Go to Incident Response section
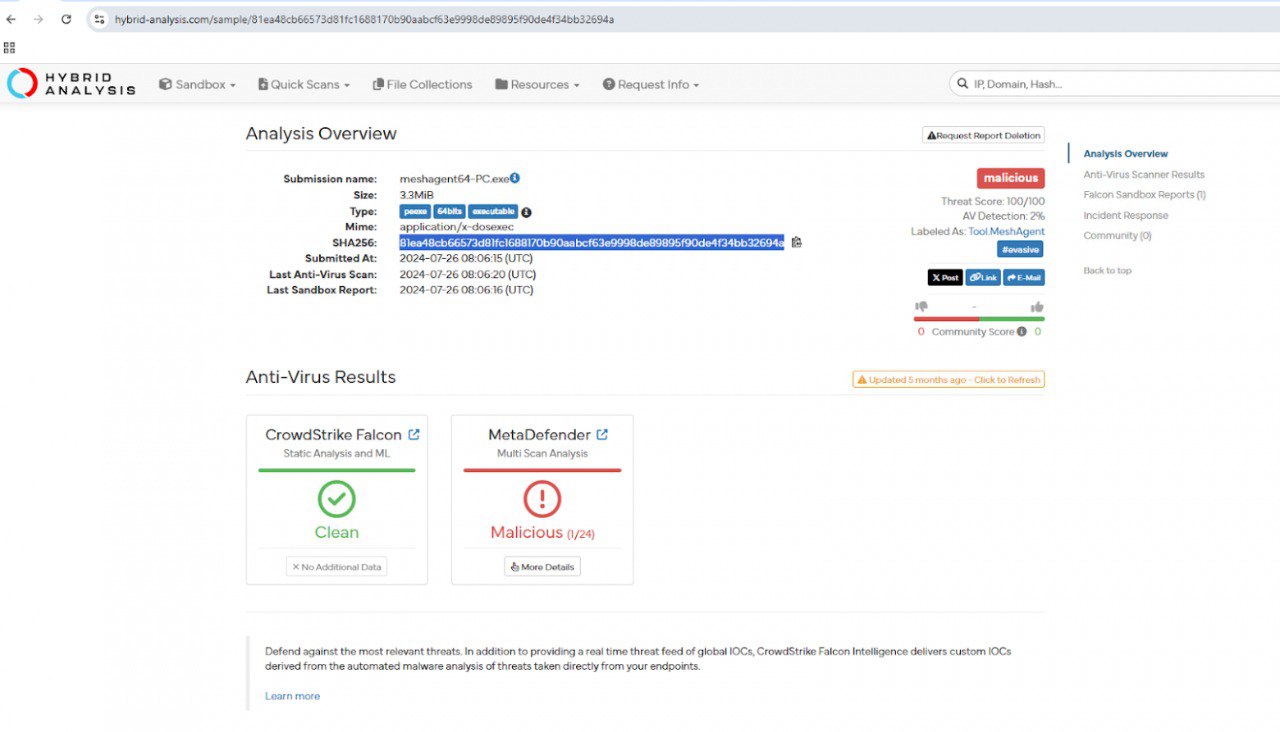 1125,215
